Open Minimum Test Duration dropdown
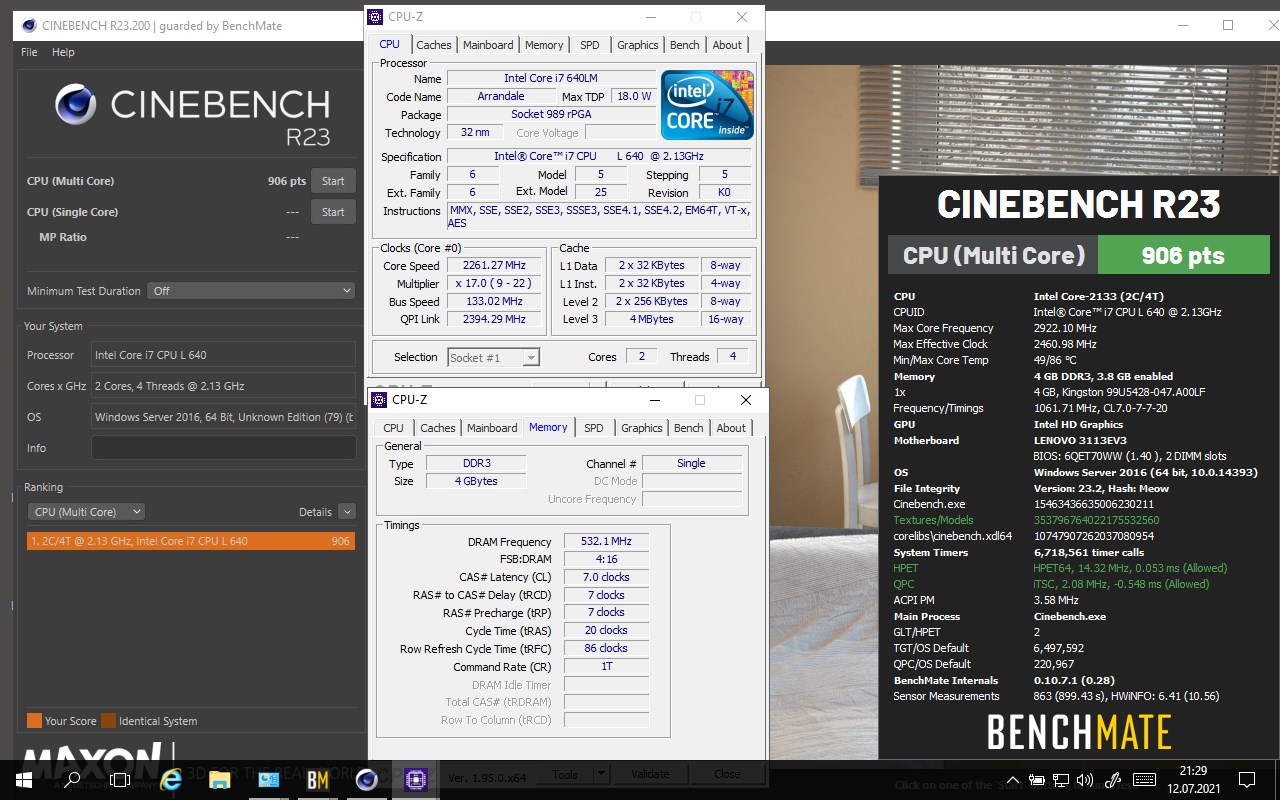Viewport: 1280px width, 800px height. [x=251, y=291]
